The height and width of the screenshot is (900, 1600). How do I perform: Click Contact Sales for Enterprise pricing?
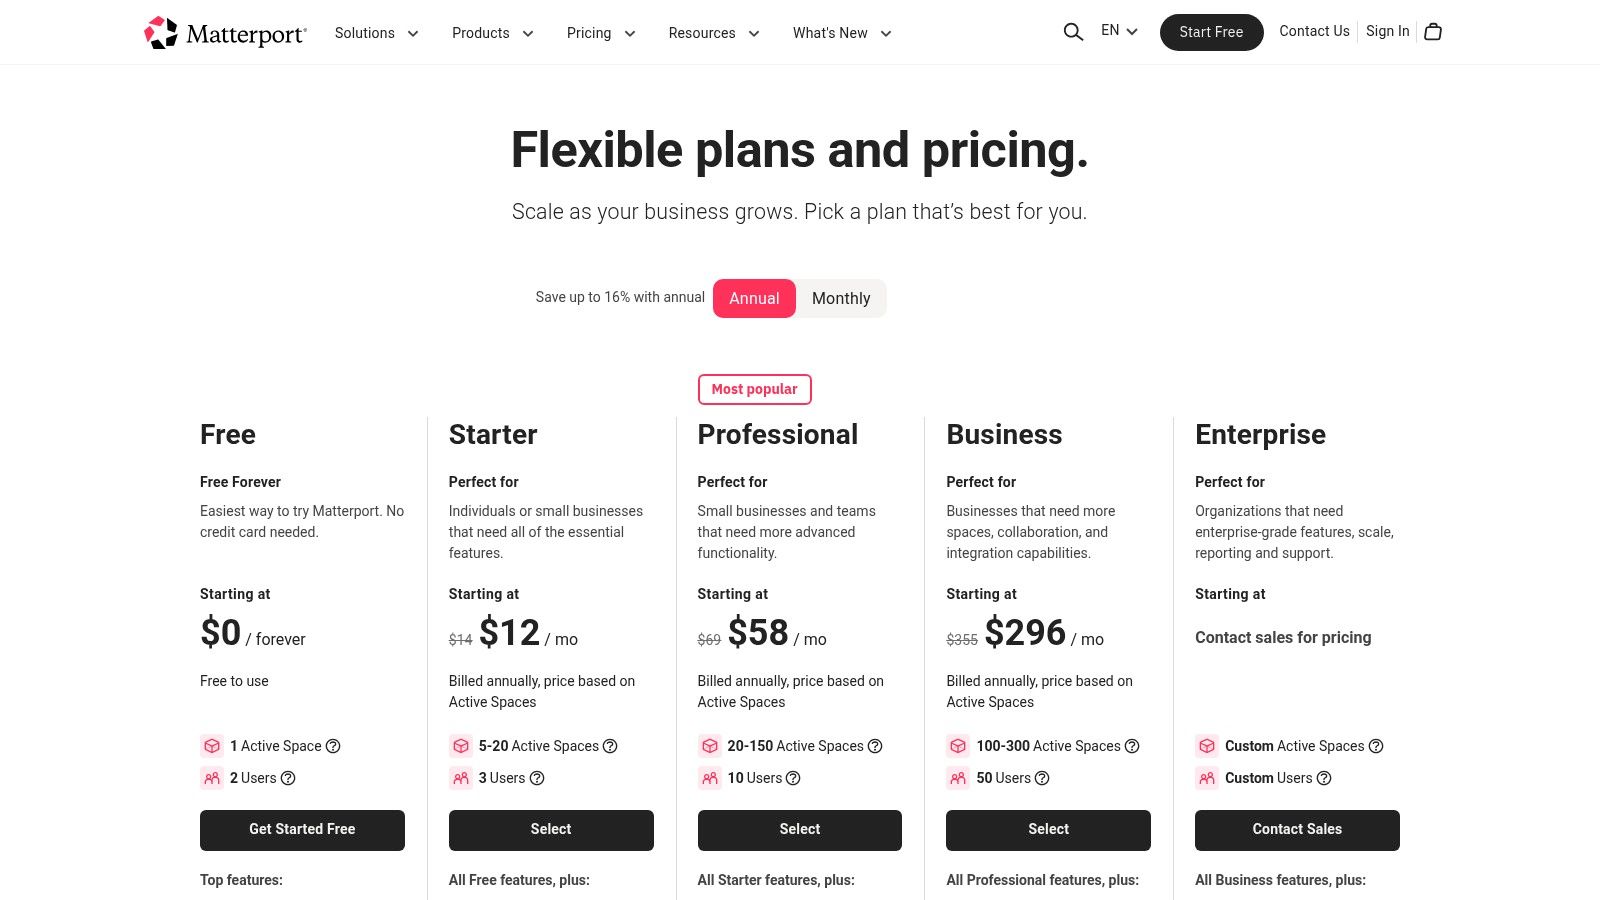click(x=1297, y=829)
